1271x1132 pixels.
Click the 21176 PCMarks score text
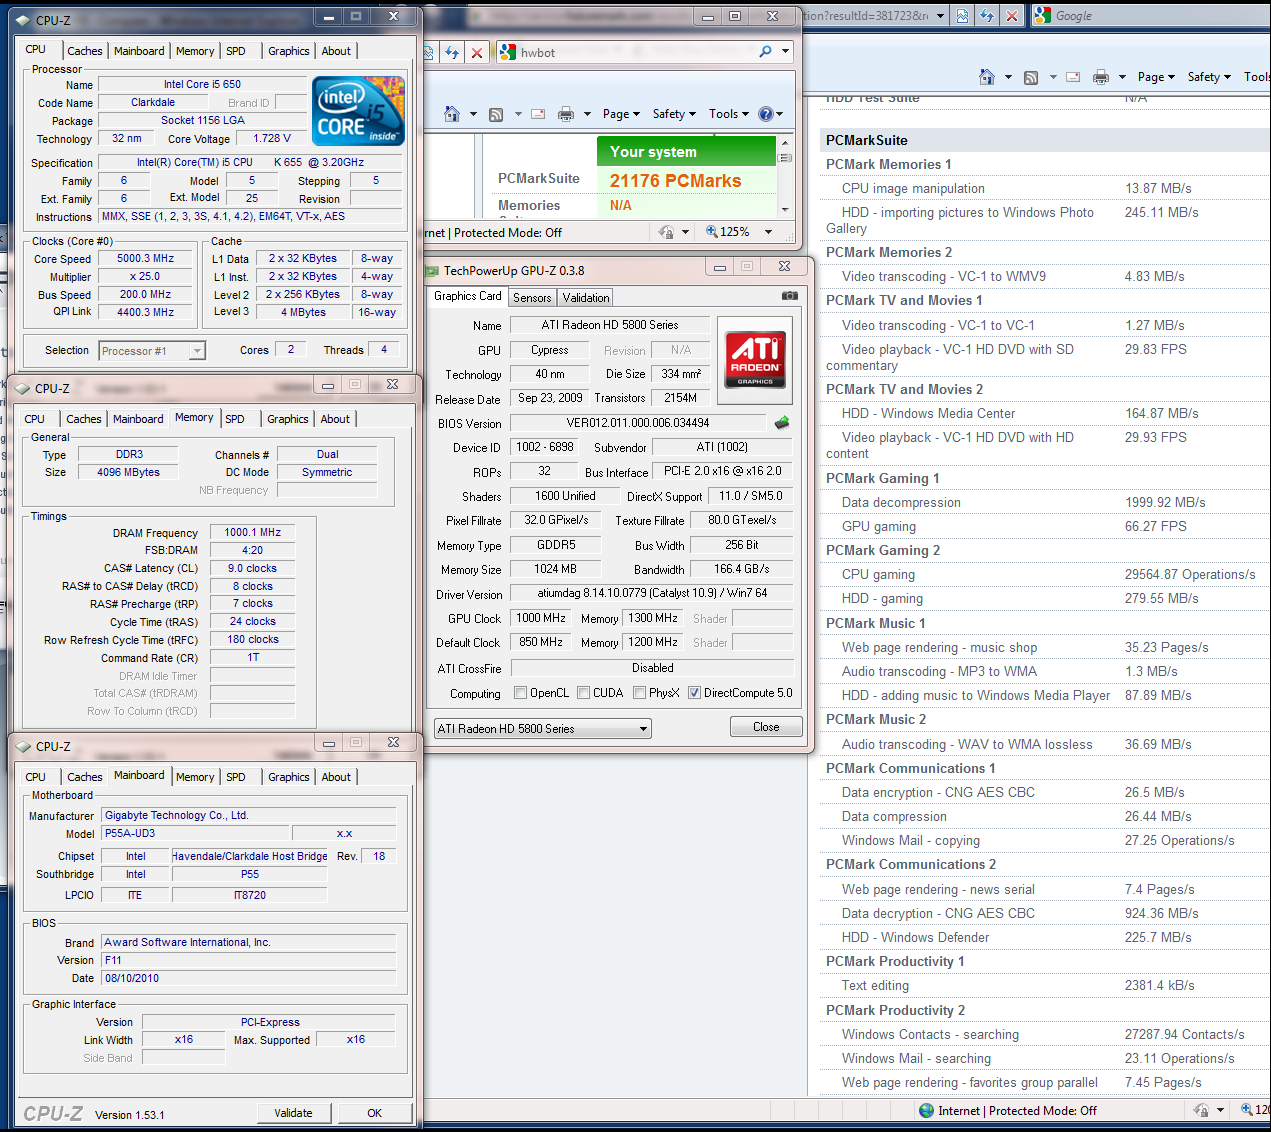pyautogui.click(x=676, y=181)
